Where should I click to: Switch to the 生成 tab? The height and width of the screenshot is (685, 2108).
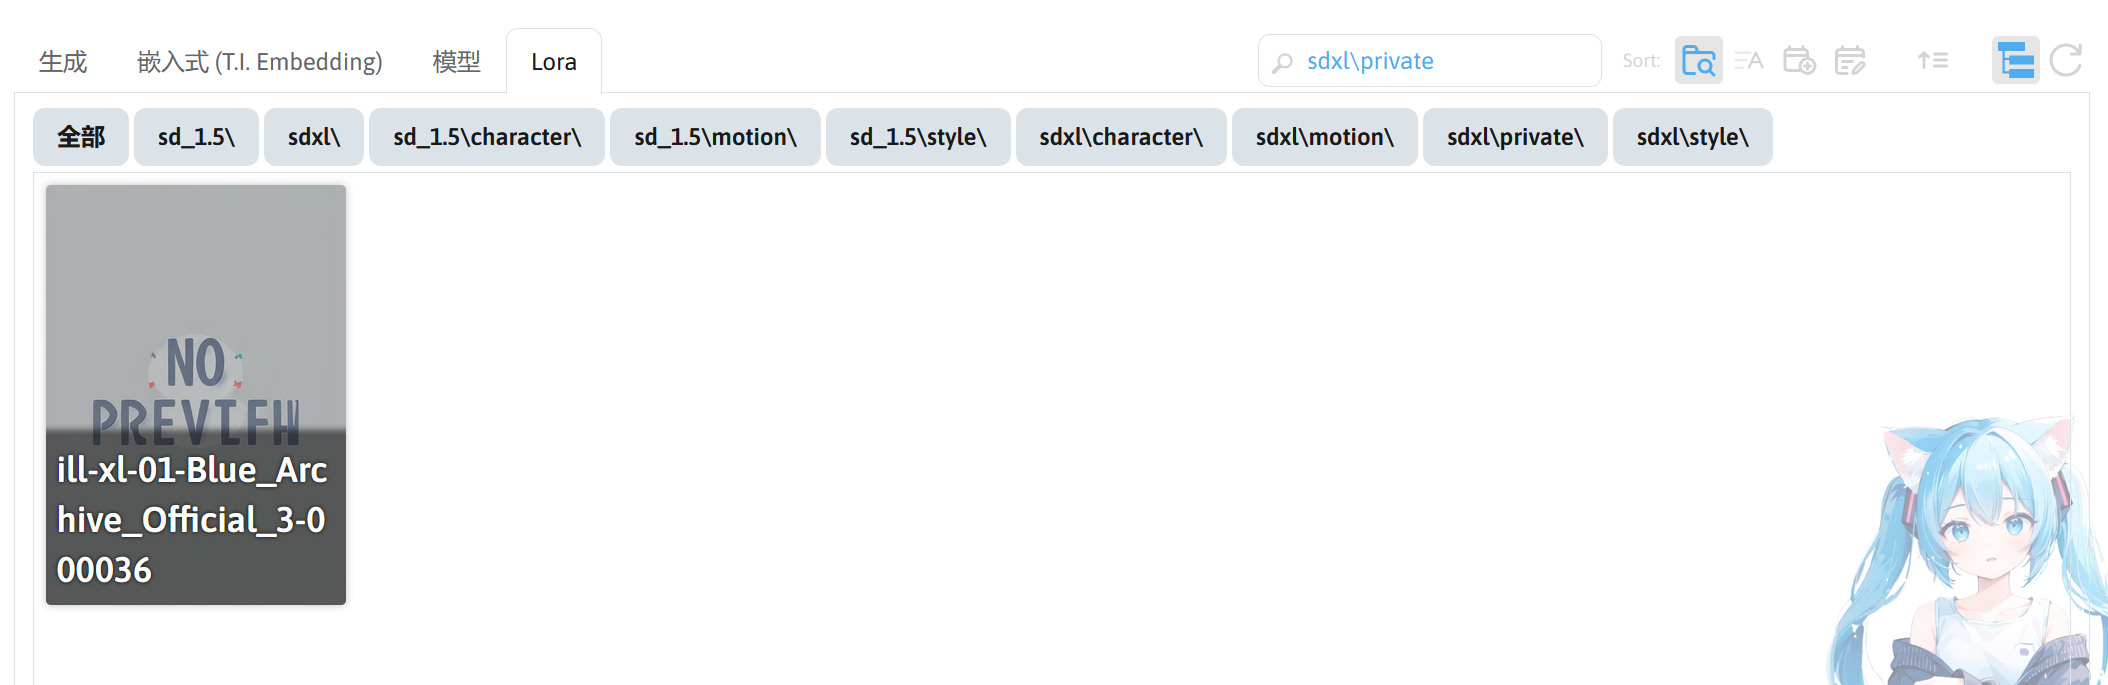63,62
